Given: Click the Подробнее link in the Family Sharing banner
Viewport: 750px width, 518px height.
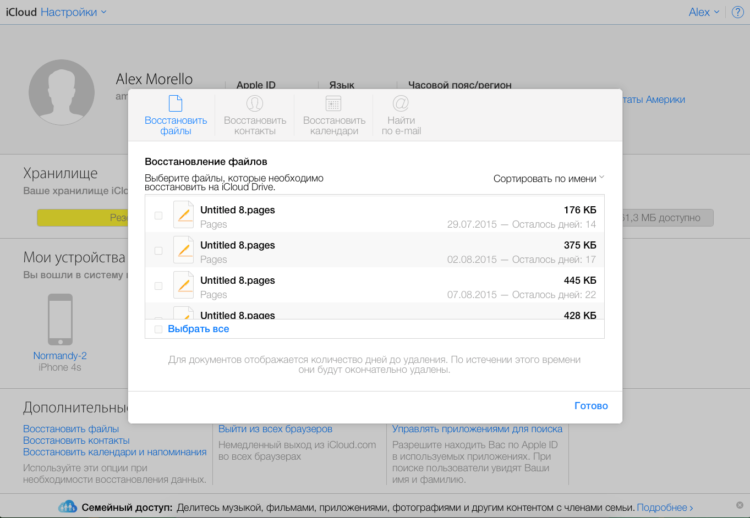Looking at the screenshot, I should 665,507.
